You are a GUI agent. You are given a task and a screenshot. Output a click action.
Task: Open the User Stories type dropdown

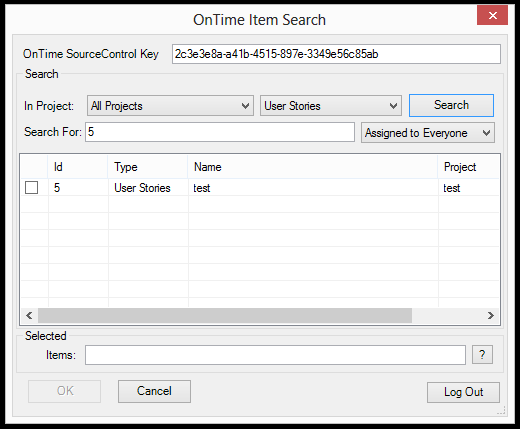331,106
